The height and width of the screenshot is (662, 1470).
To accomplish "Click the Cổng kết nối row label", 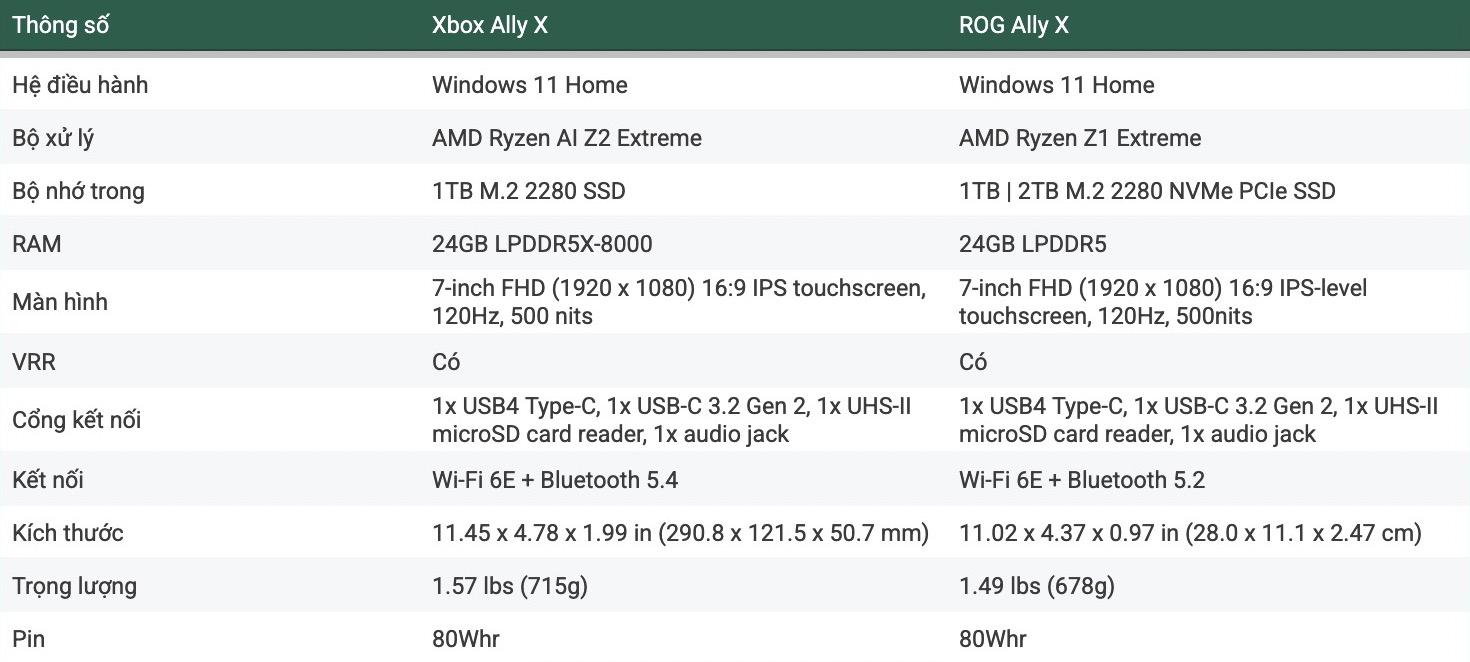I will [77, 420].
